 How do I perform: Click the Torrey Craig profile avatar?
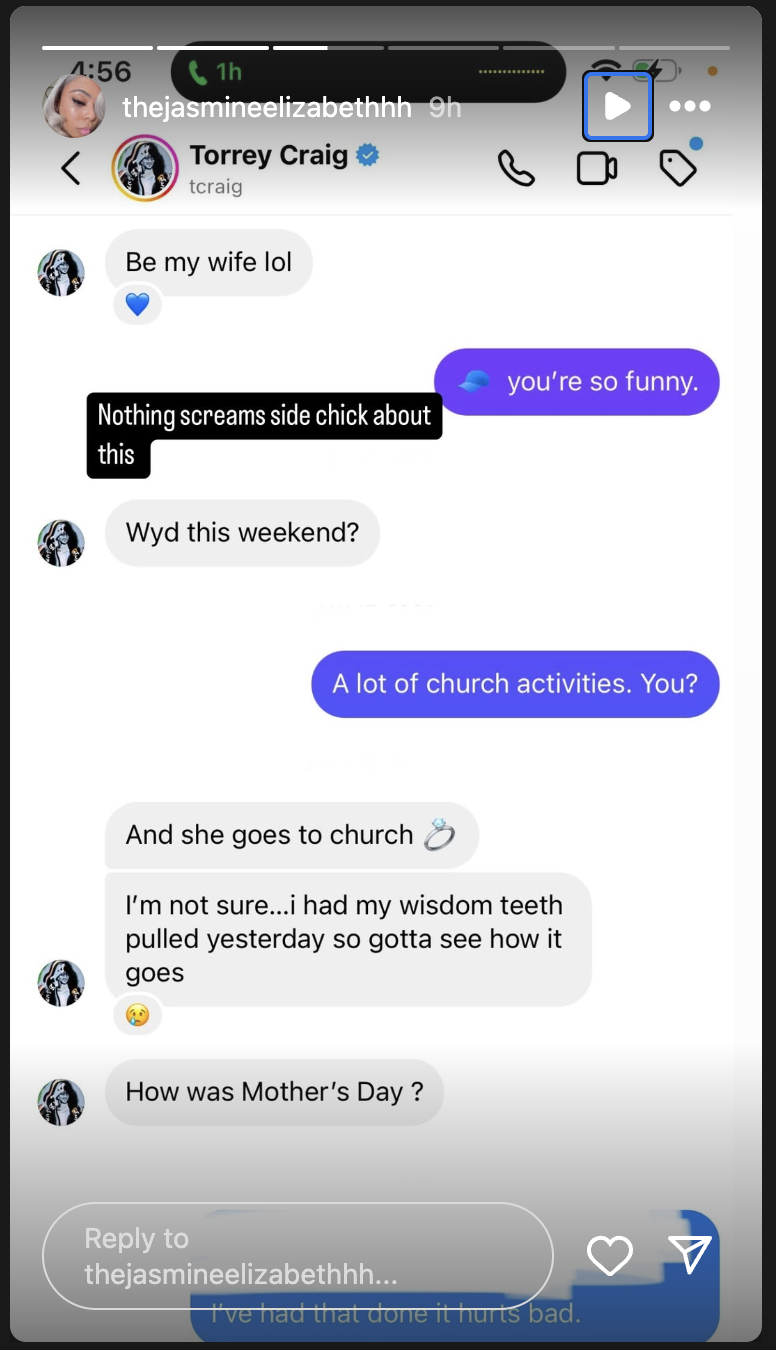(x=145, y=168)
